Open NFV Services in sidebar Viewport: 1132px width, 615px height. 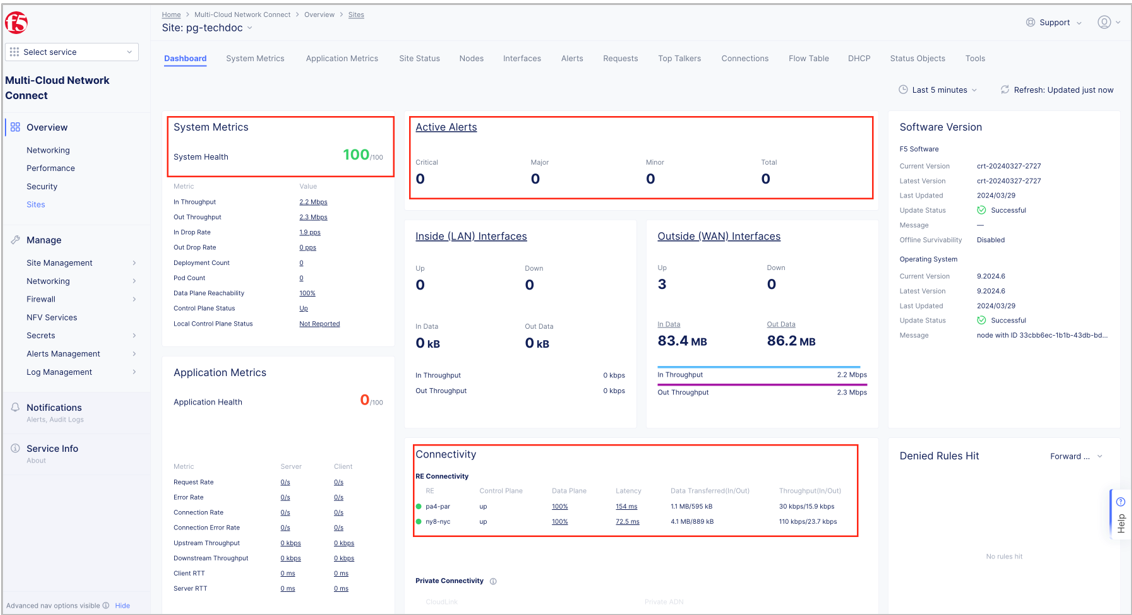51,318
